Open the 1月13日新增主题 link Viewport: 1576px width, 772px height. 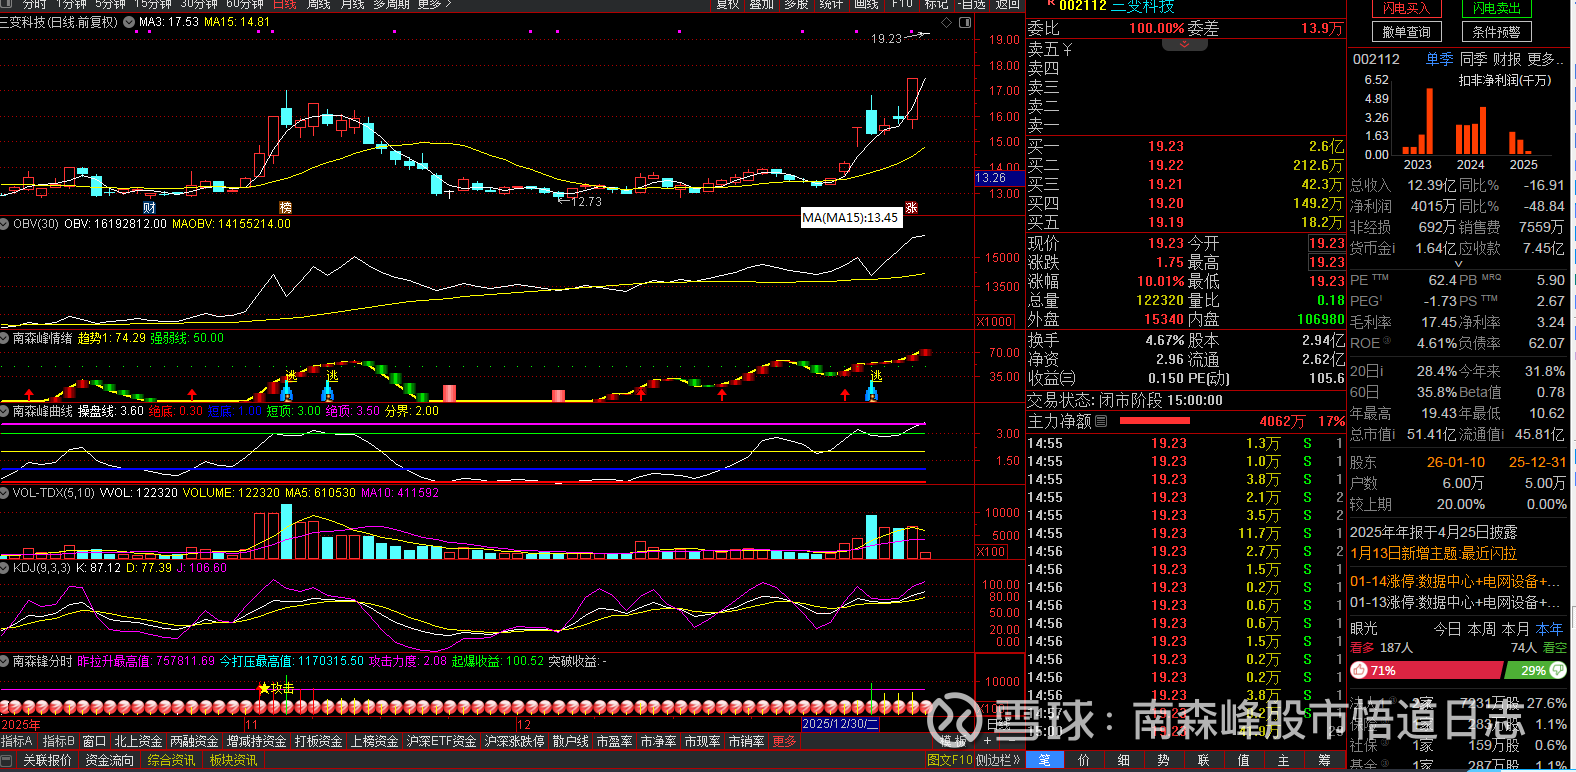click(1433, 553)
